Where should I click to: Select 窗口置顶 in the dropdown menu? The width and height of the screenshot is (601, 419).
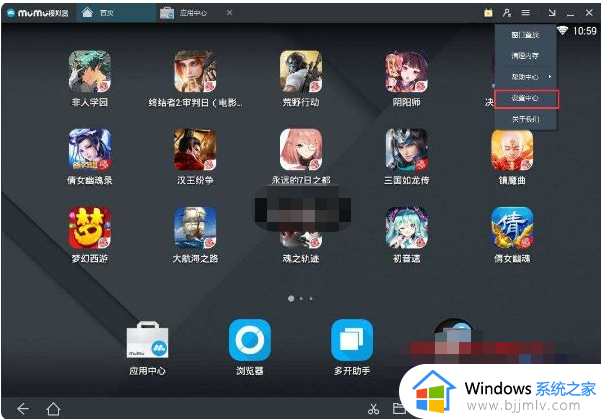(525, 35)
